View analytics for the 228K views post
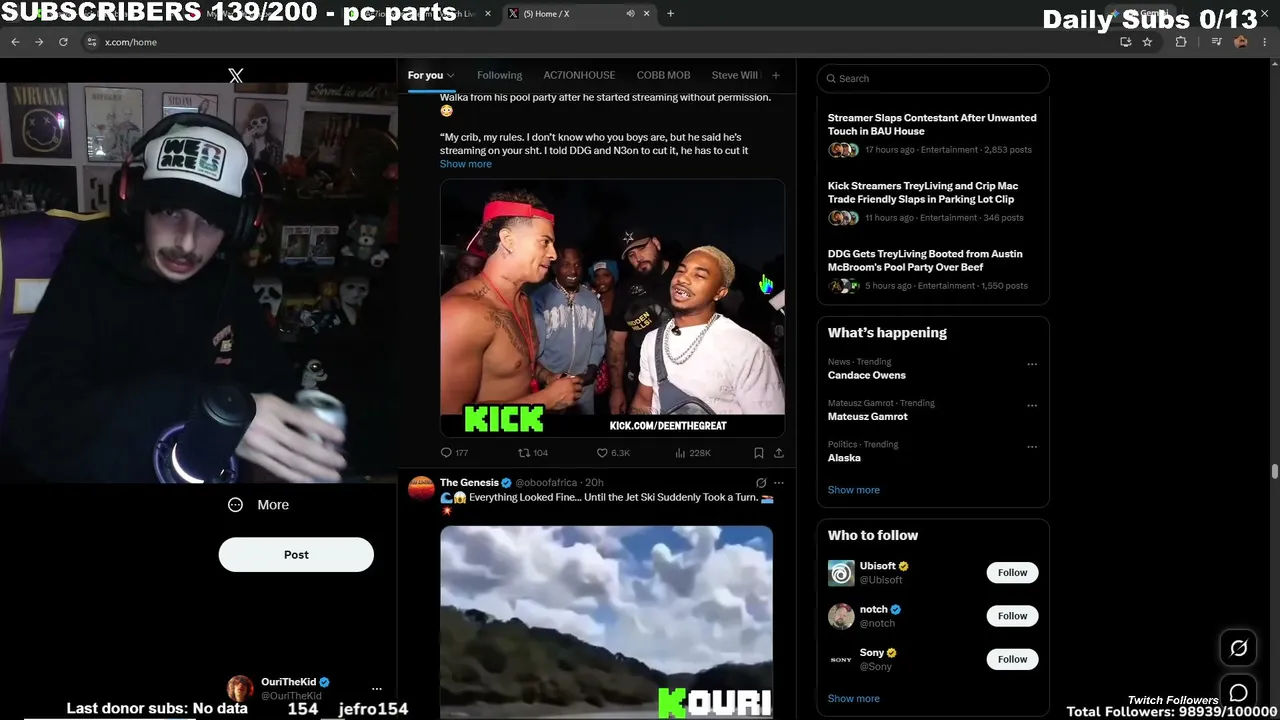 click(693, 453)
